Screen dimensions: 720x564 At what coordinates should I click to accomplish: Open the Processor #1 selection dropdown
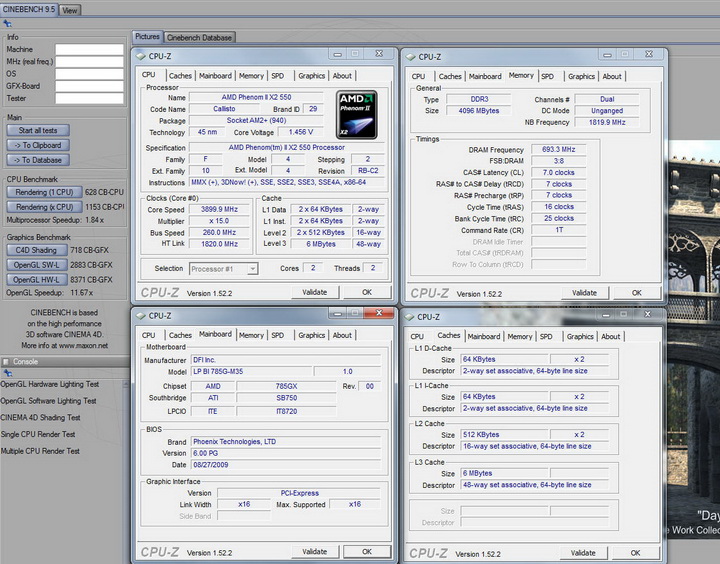[x=224, y=268]
